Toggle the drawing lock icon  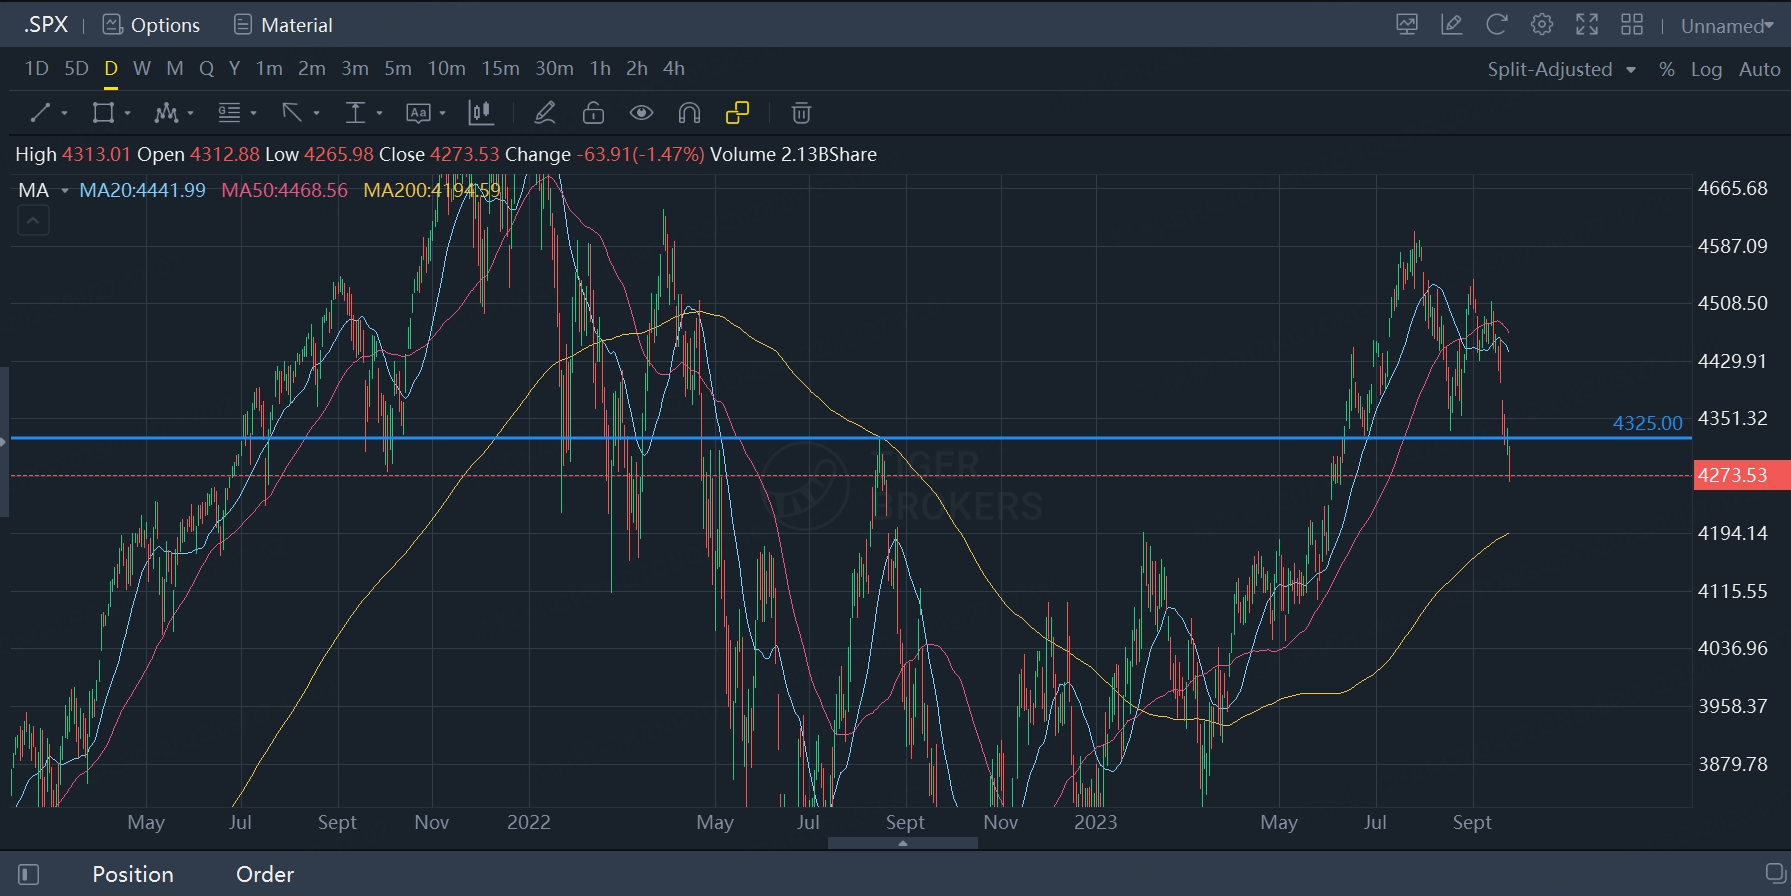[x=593, y=113]
